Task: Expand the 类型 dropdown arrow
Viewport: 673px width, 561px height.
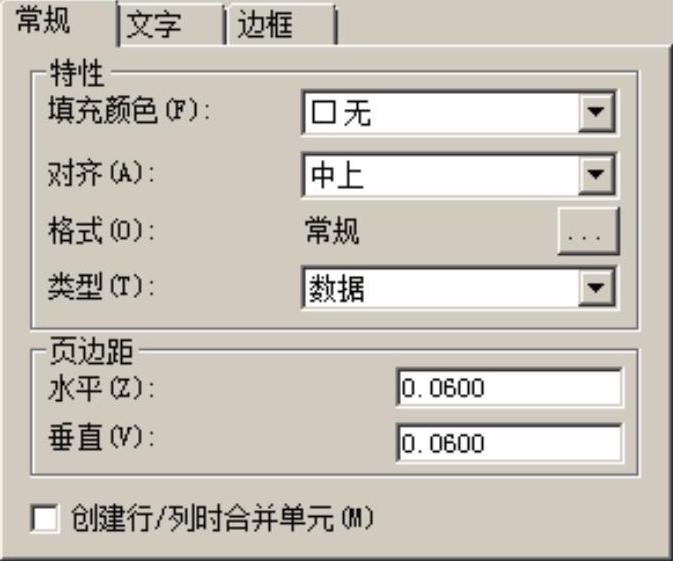Action: pyautogui.click(x=597, y=289)
